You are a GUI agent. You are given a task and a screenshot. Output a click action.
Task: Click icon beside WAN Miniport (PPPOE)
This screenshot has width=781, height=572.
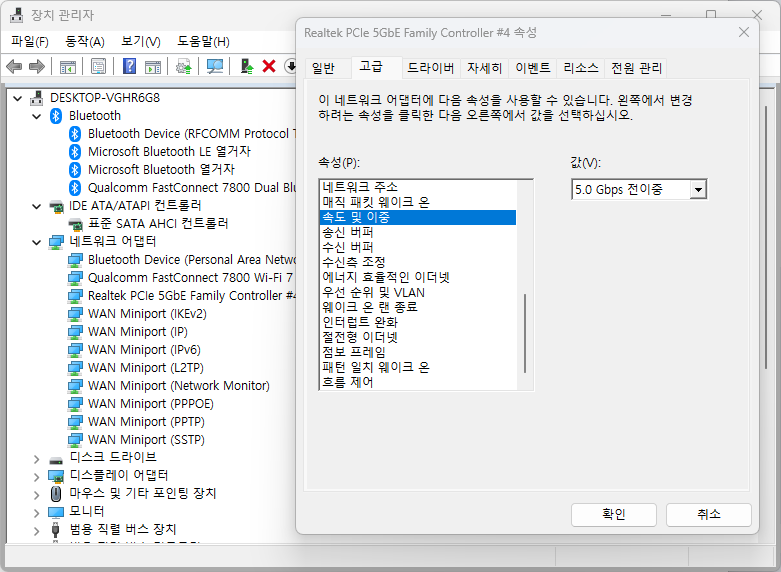[x=75, y=404]
